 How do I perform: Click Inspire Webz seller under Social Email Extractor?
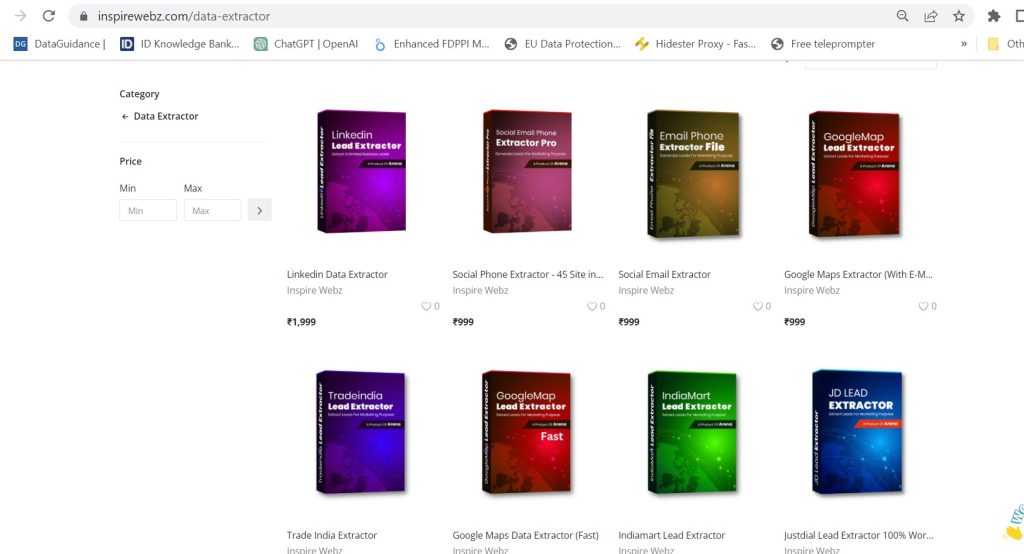pos(646,290)
